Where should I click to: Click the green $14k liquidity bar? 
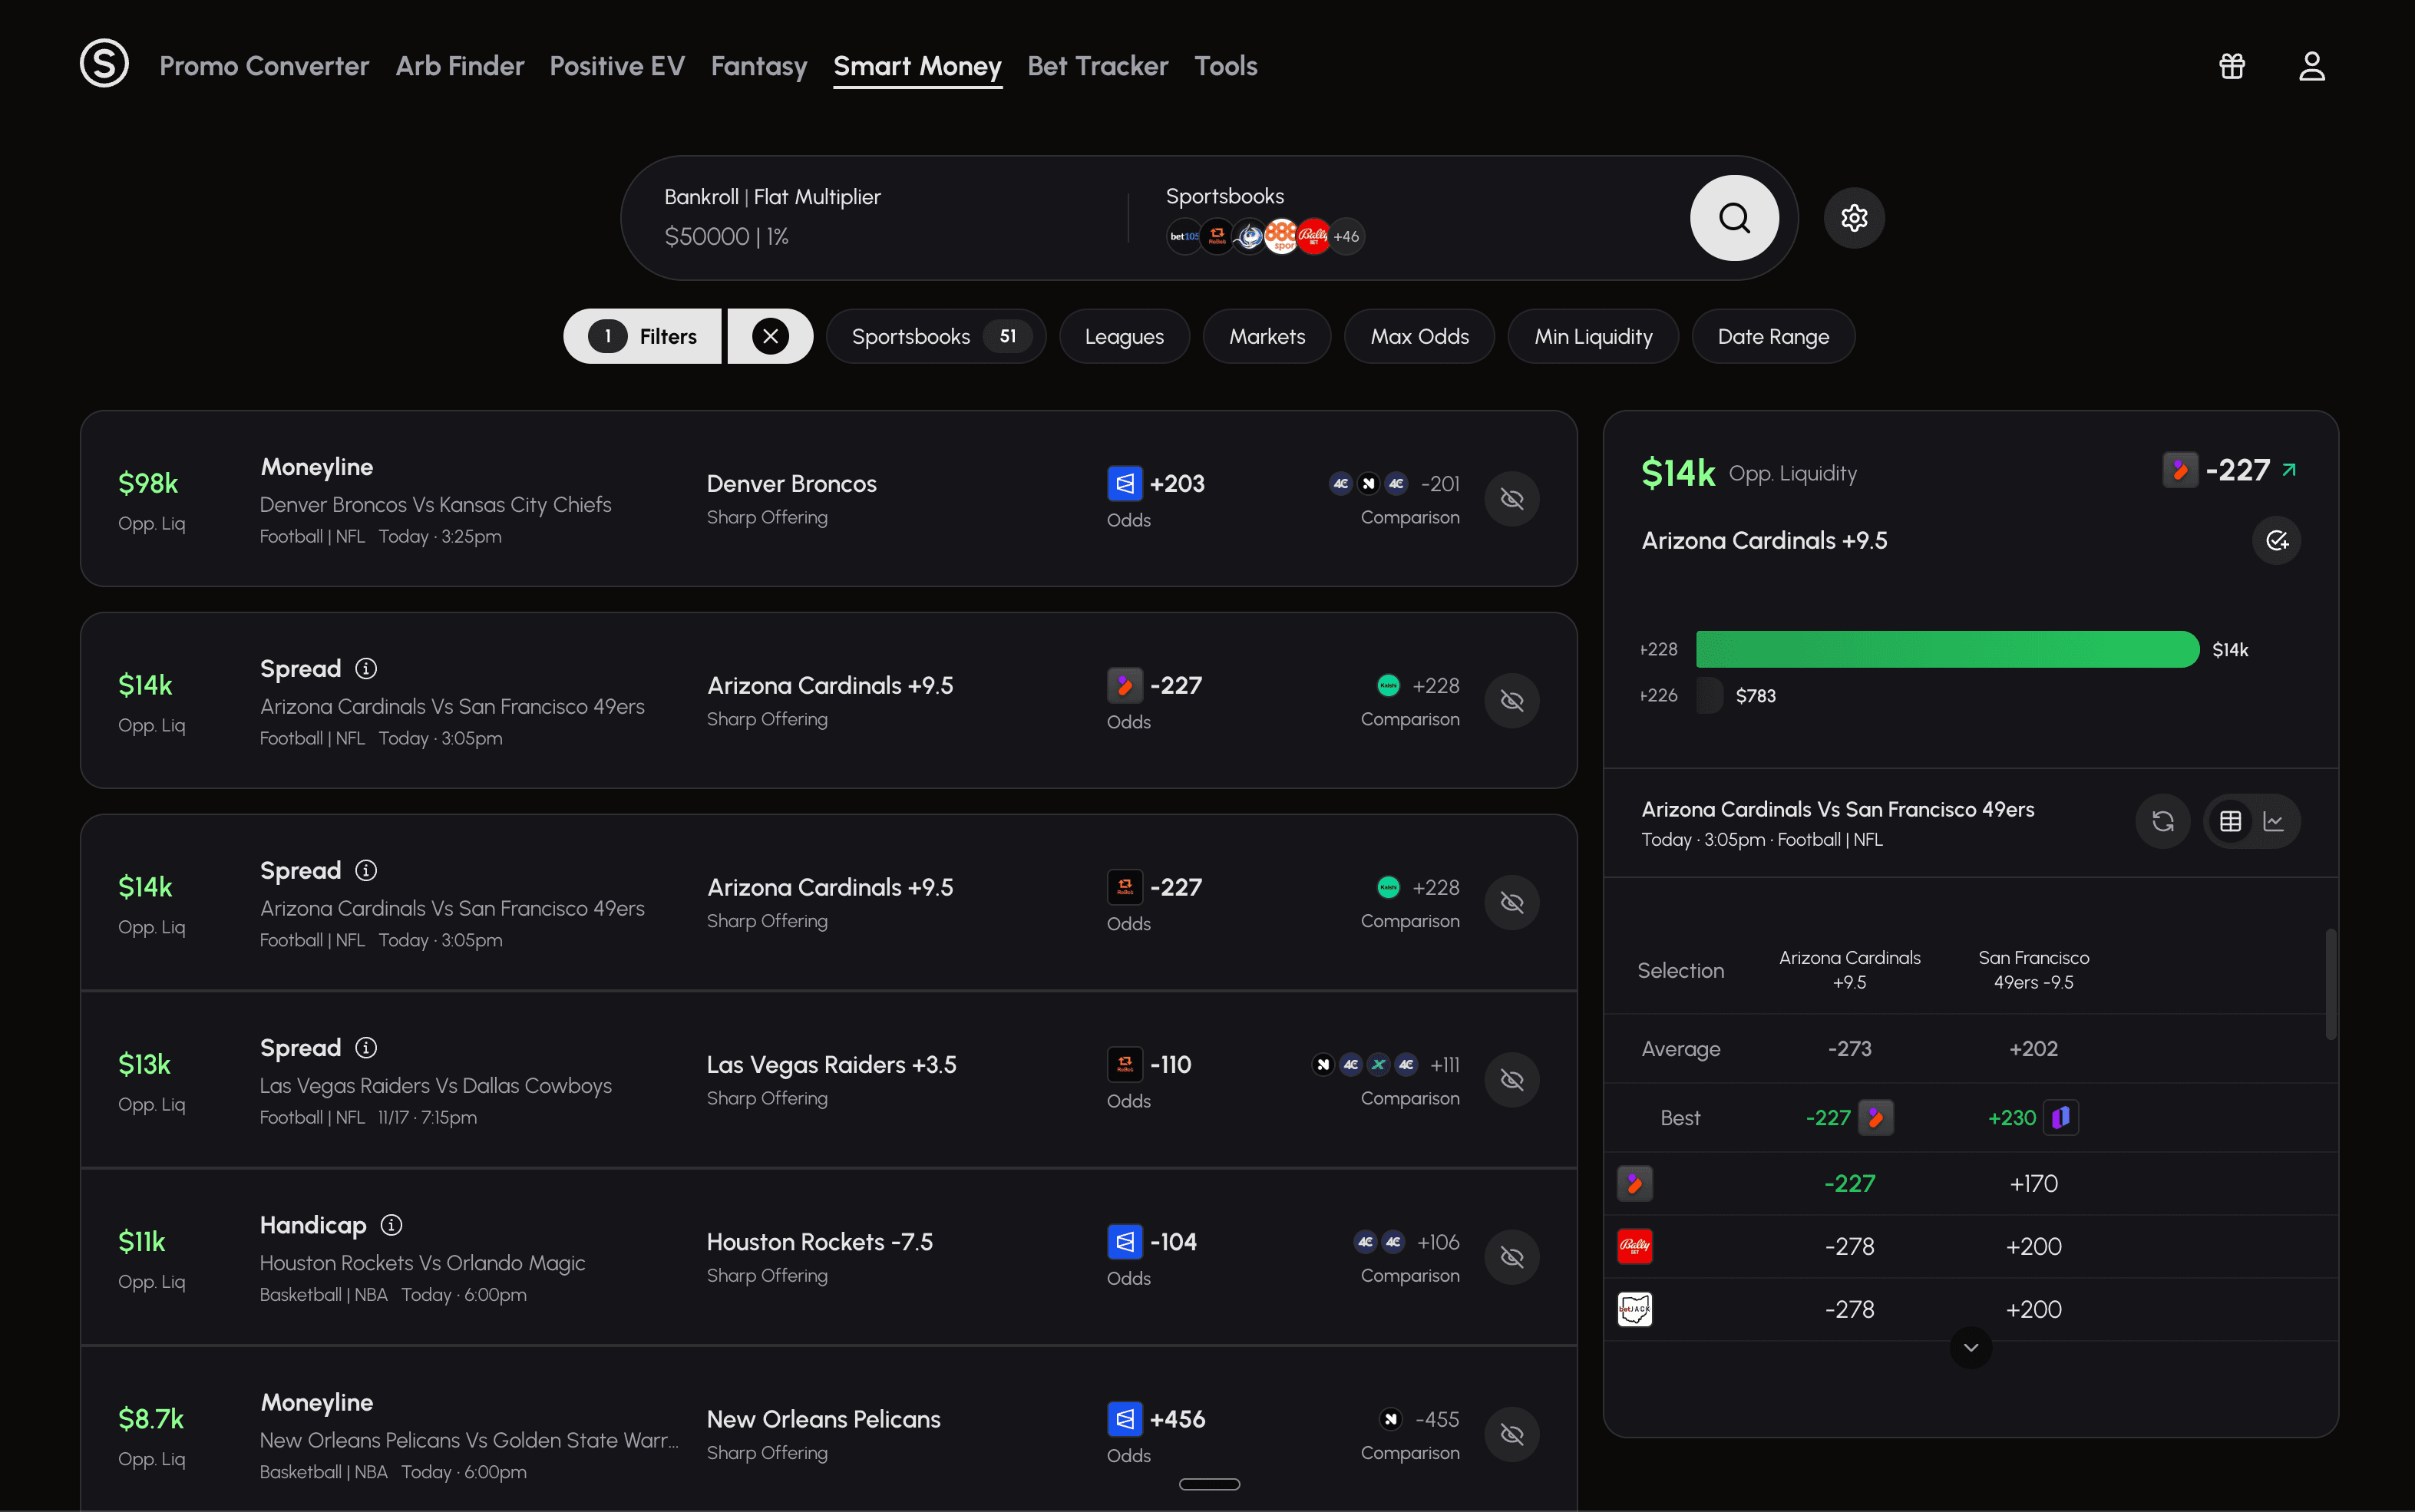[1947, 649]
